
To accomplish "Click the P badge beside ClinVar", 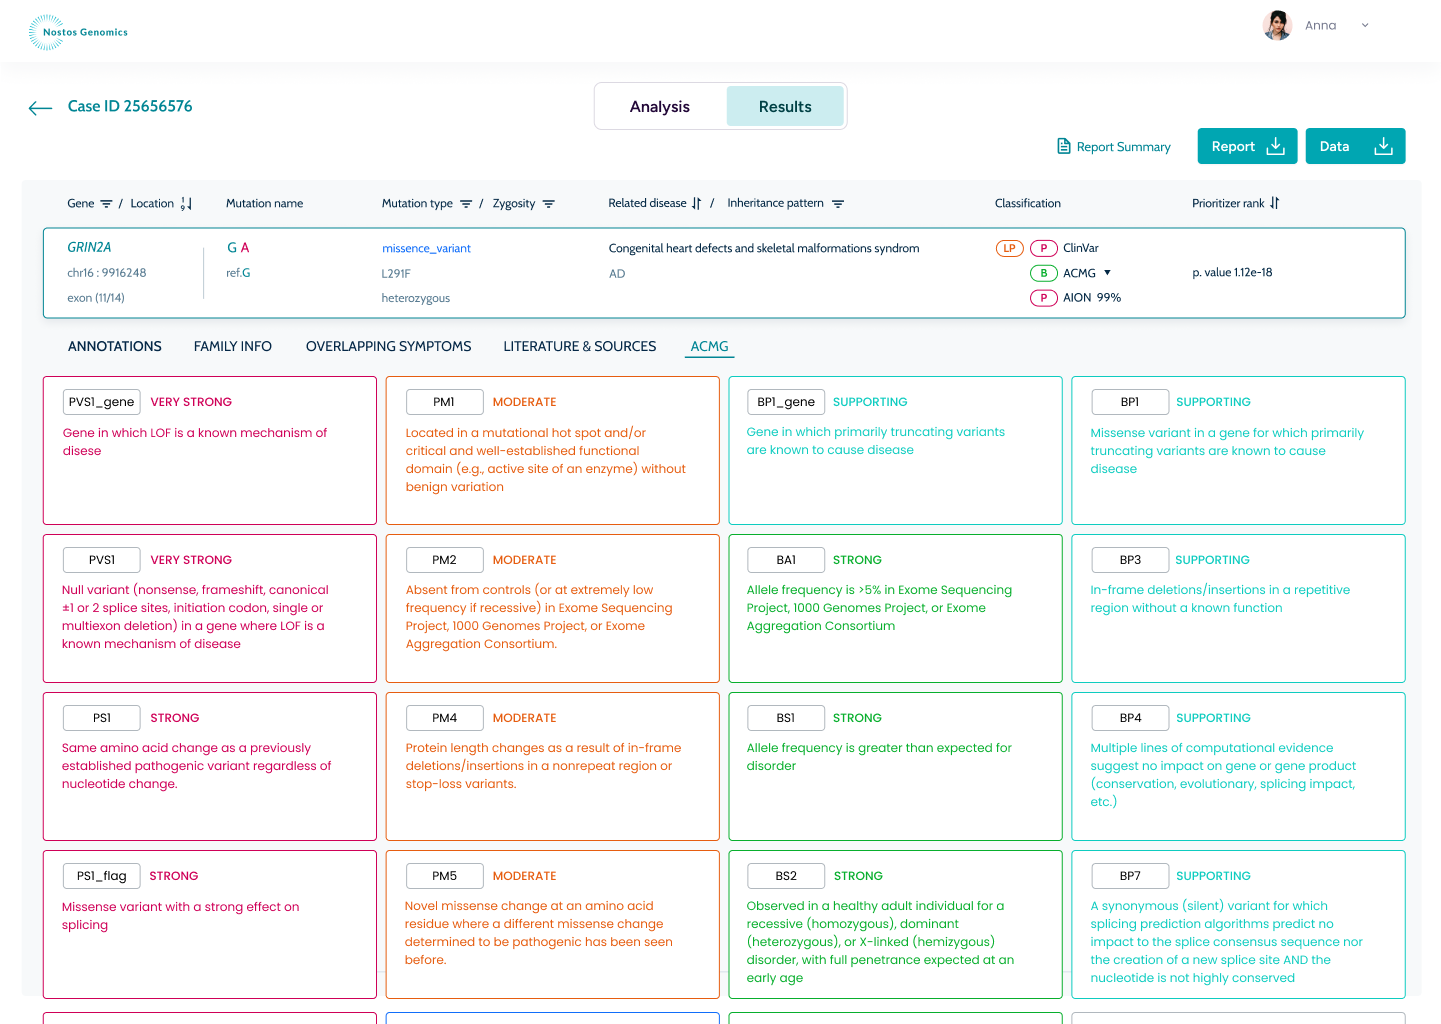I will (1044, 248).
